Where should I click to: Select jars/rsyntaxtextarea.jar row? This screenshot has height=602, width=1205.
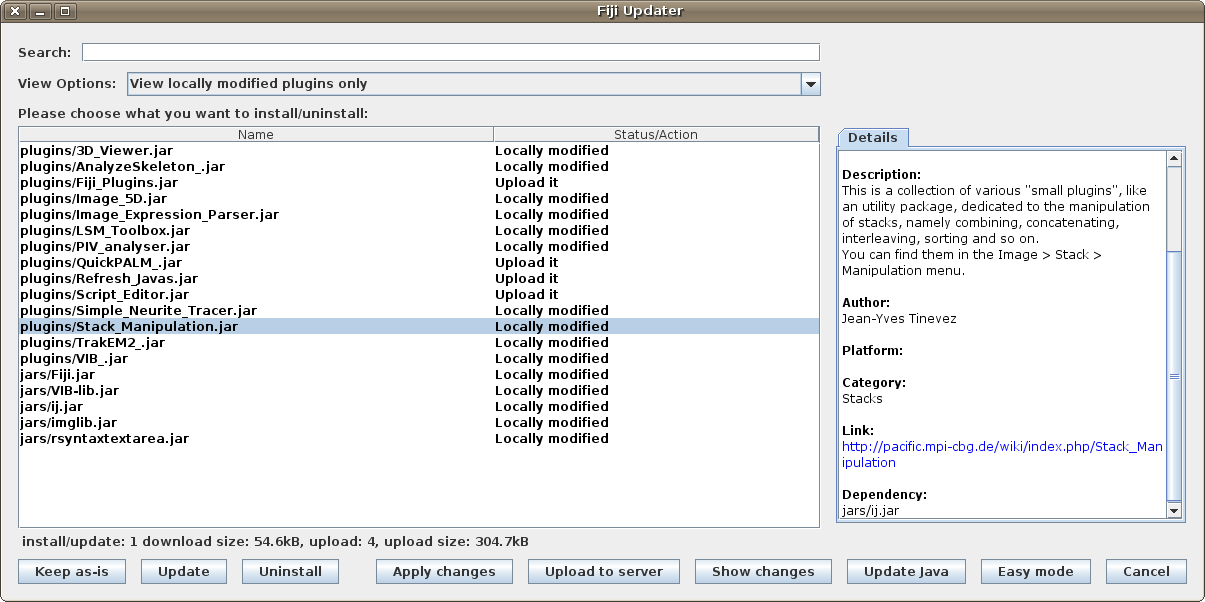(419, 439)
